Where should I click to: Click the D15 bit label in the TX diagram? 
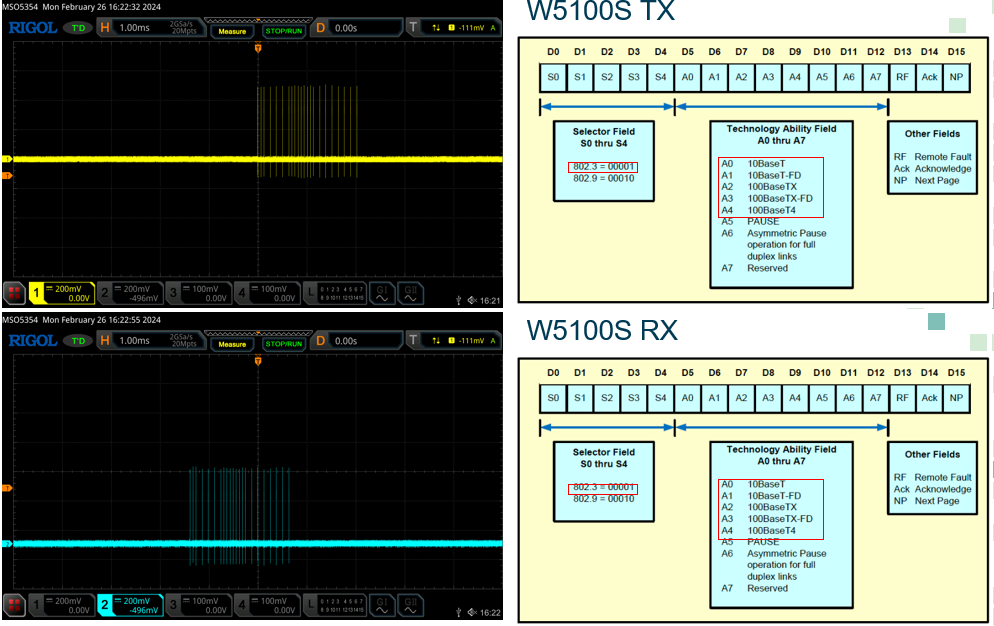957,52
